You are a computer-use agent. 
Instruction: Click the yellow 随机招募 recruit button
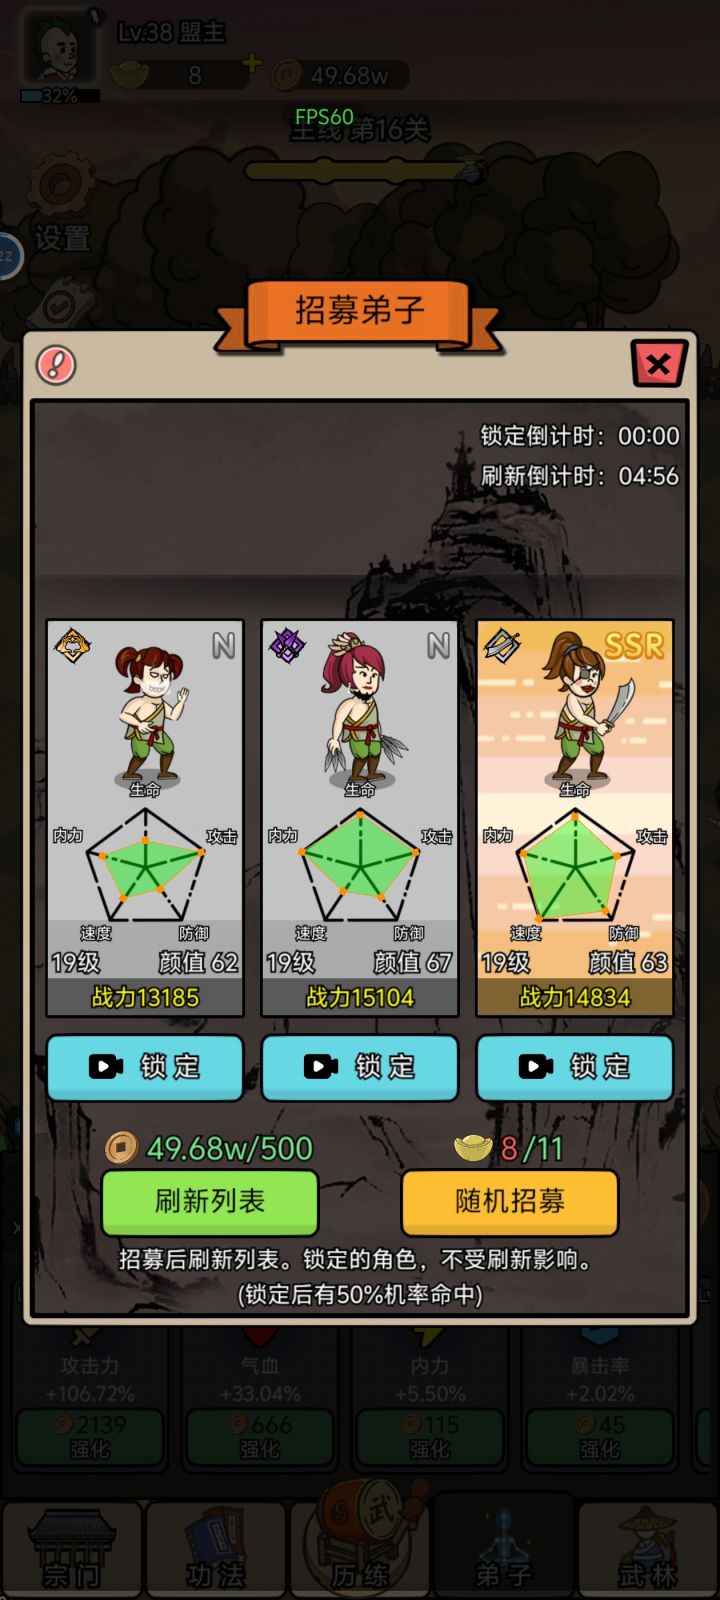tap(510, 1201)
